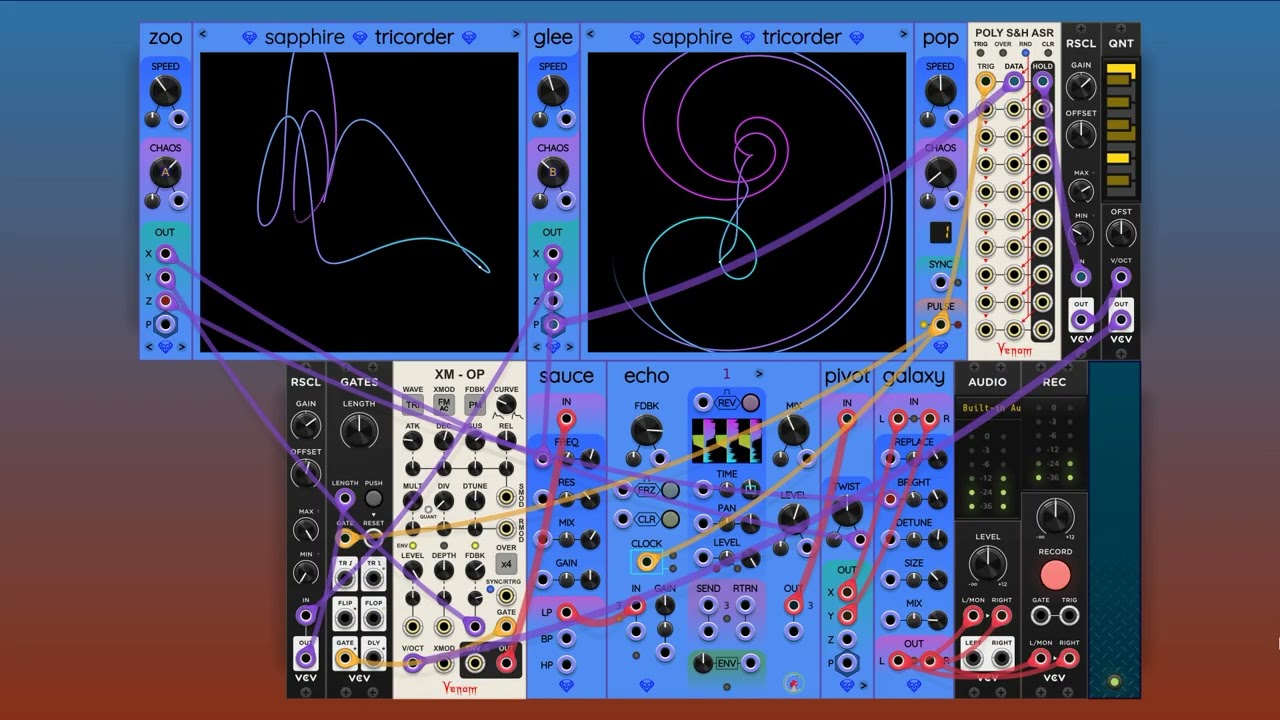1280x720 pixels.
Task: Click left expander arrow at zoo bottom
Action: pos(151,347)
